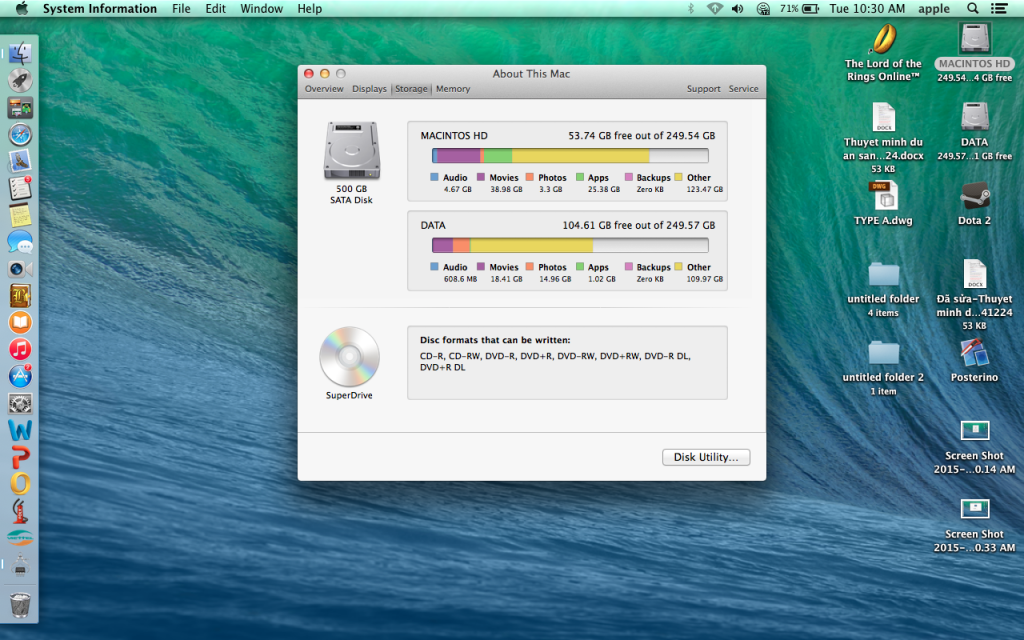Select the Đã sửa-Thuyet minh docx file
Screen dimensions: 1024x640
[974, 274]
